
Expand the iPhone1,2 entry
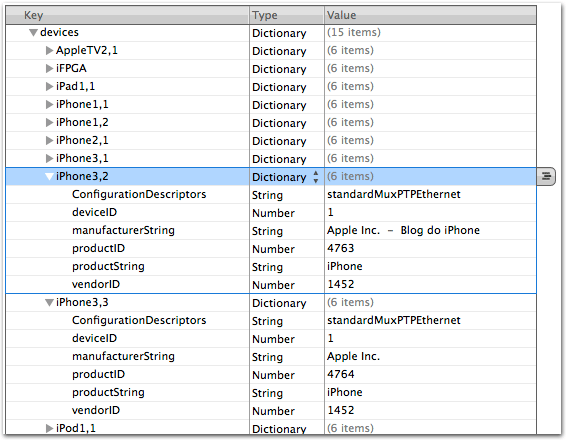click(x=49, y=122)
